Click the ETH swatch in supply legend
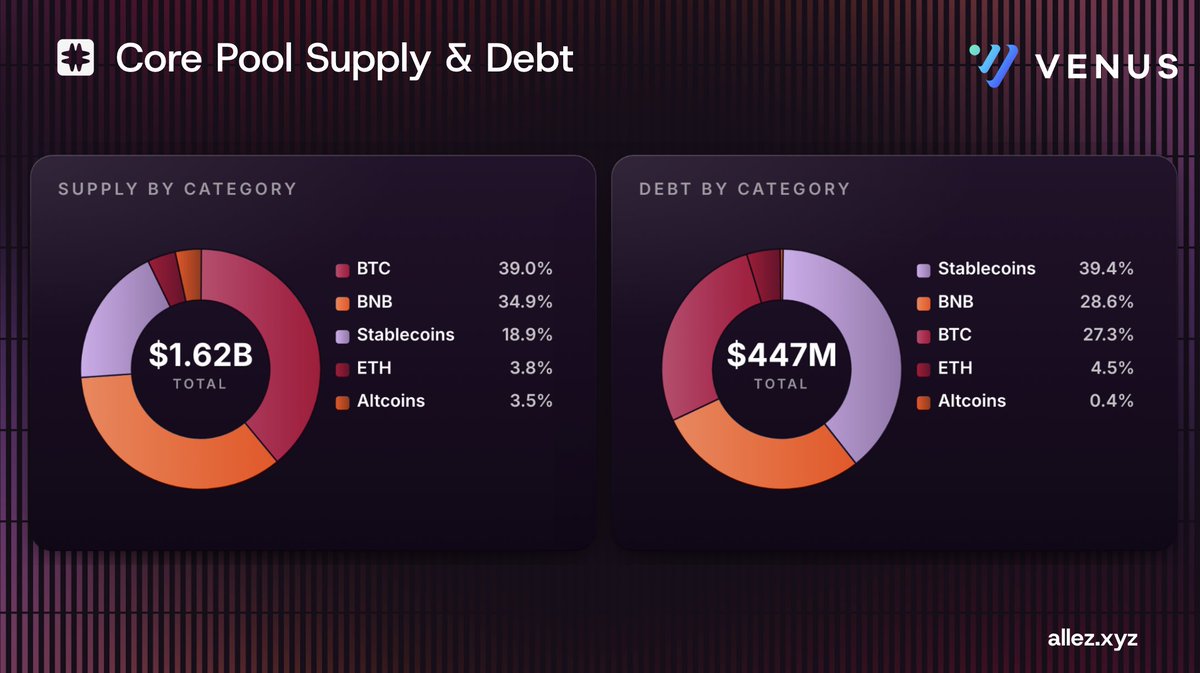This screenshot has width=1200, height=673. tap(342, 369)
